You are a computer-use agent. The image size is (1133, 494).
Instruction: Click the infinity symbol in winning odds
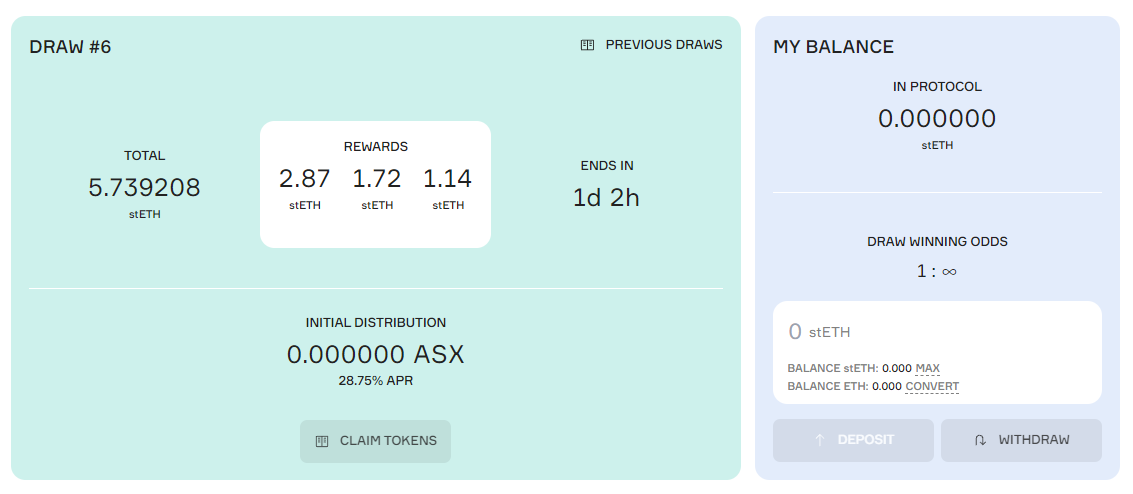(x=949, y=272)
